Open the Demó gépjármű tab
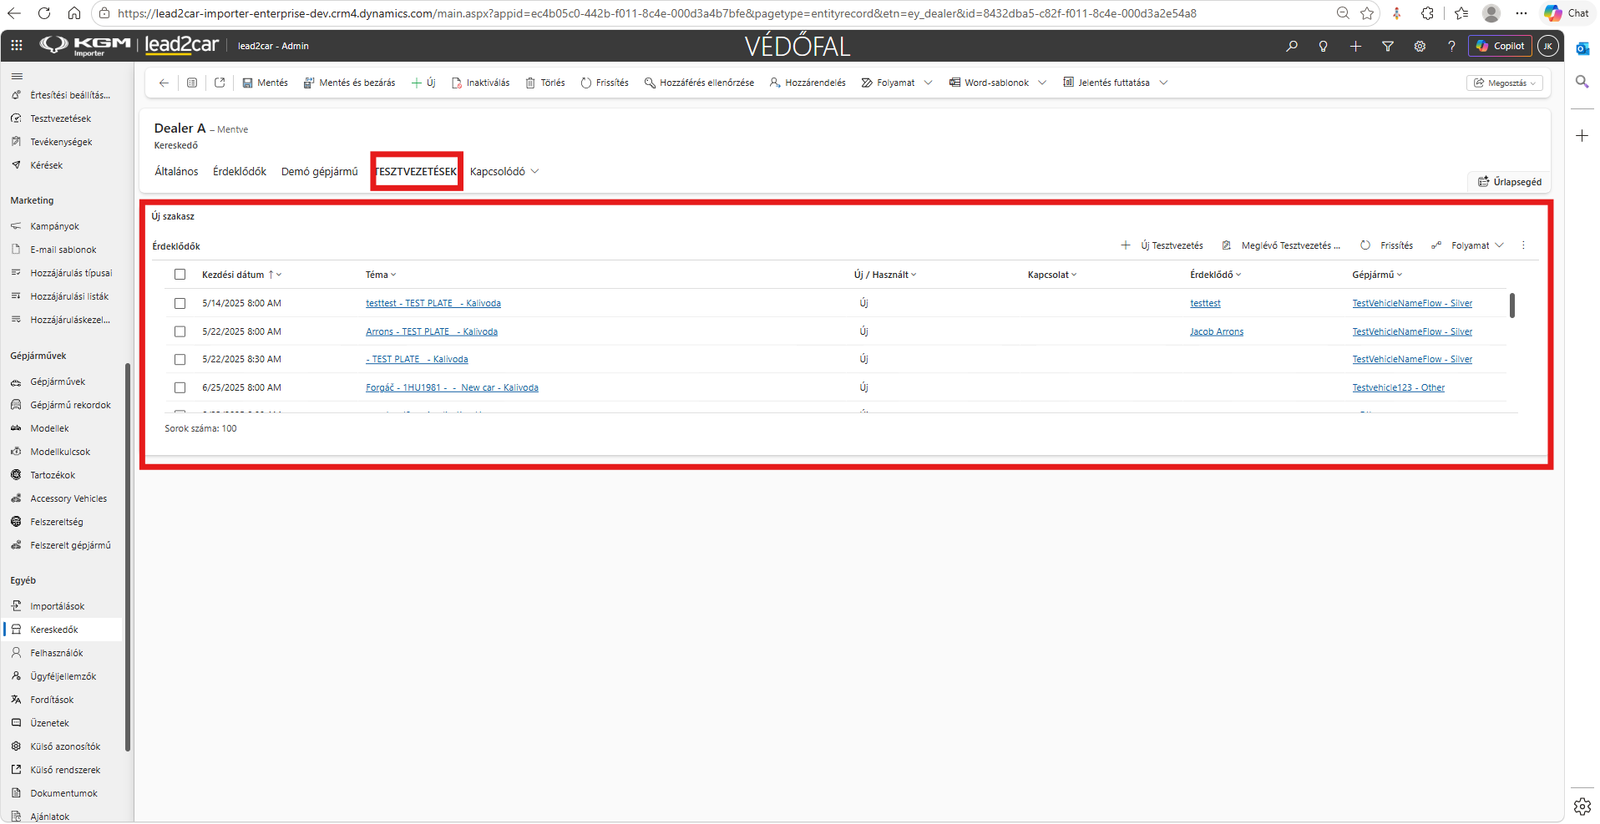This screenshot has height=824, width=1600. 319,172
